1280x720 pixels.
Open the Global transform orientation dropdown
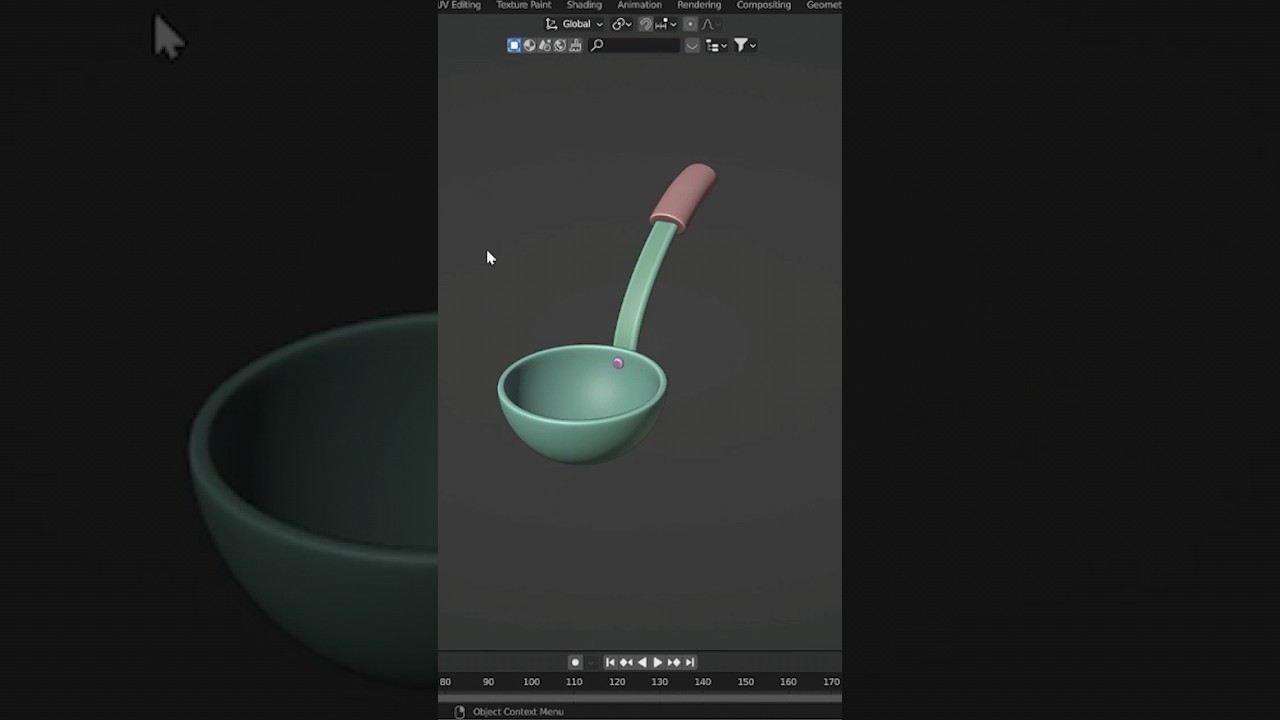click(574, 24)
